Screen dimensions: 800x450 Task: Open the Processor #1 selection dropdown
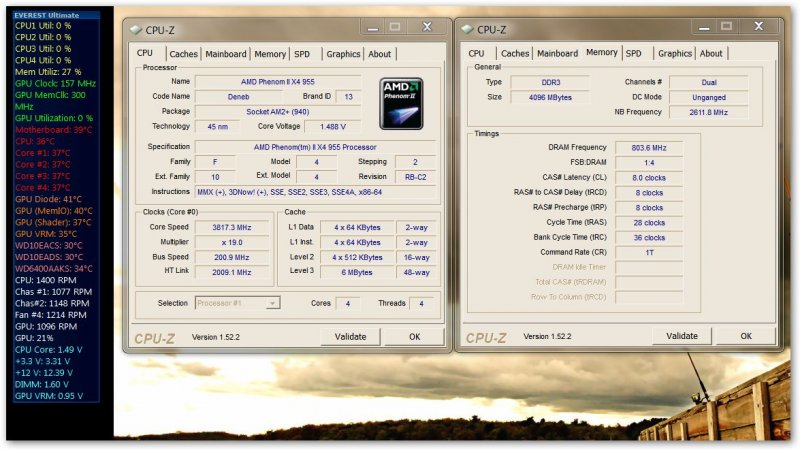point(238,303)
